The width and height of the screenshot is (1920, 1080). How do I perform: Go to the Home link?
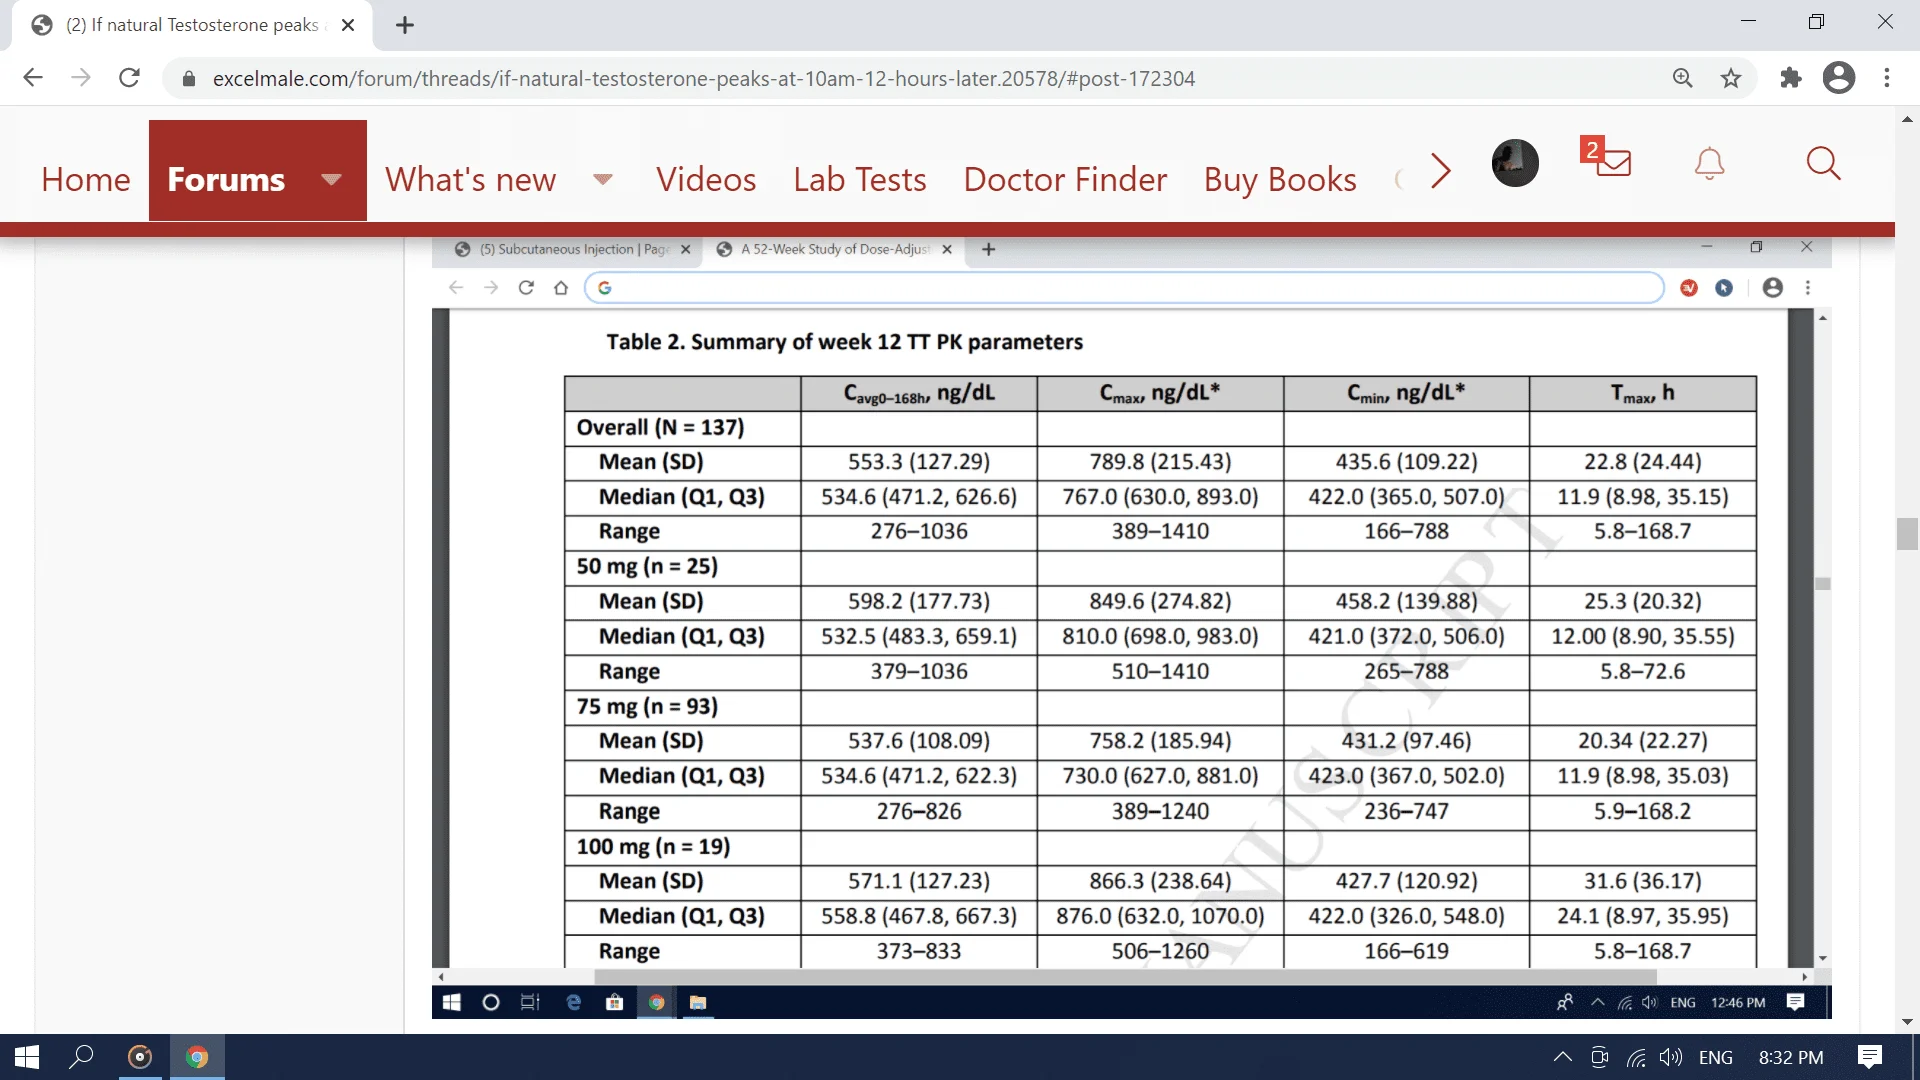coord(86,180)
